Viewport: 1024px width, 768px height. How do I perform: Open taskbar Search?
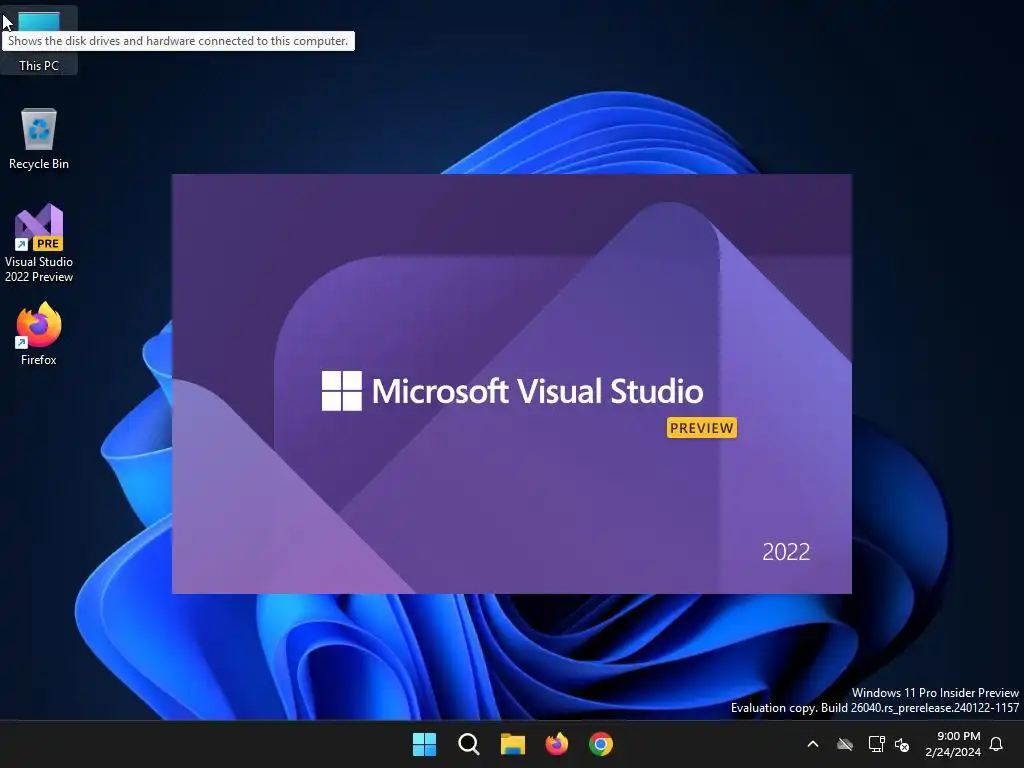468,744
